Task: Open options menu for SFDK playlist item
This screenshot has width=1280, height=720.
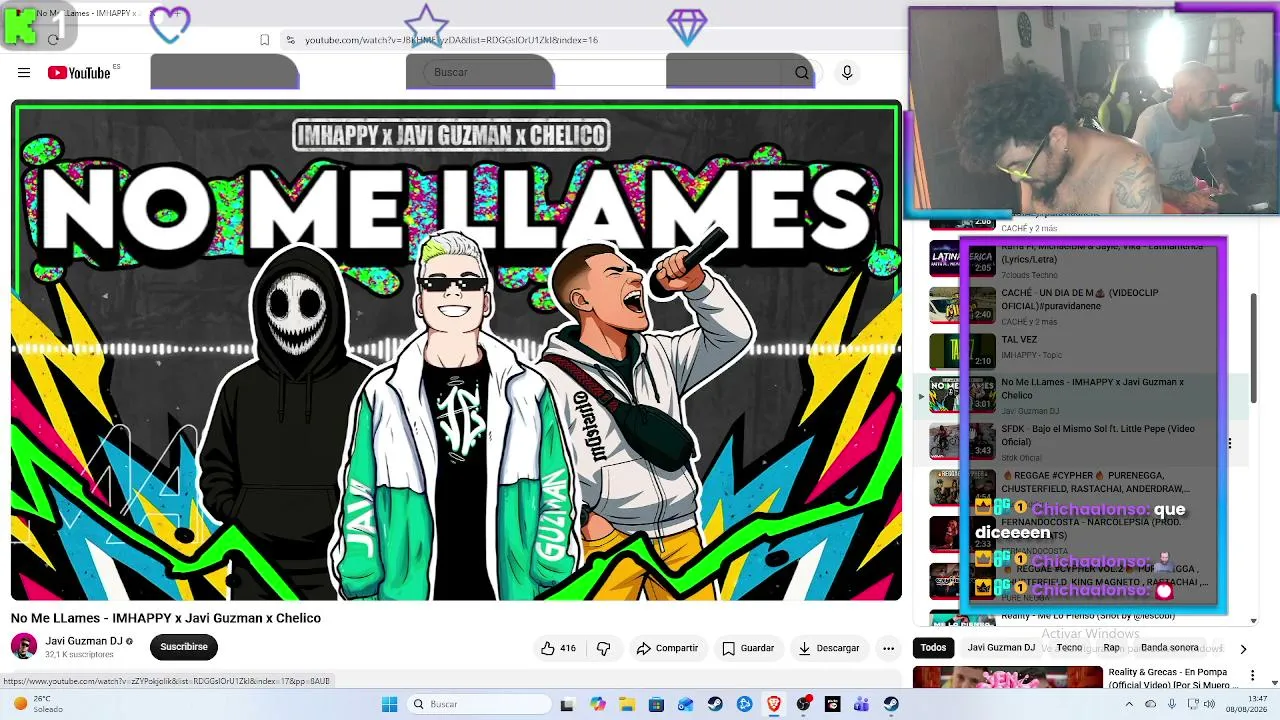Action: (1229, 443)
